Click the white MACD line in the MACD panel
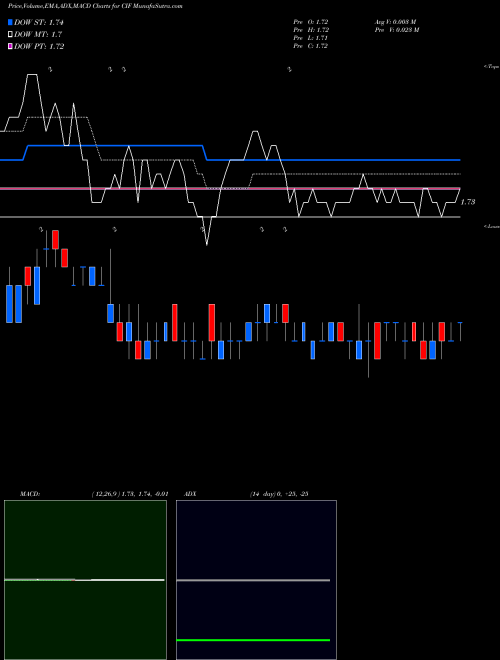The width and height of the screenshot is (500, 660). click(x=84, y=580)
